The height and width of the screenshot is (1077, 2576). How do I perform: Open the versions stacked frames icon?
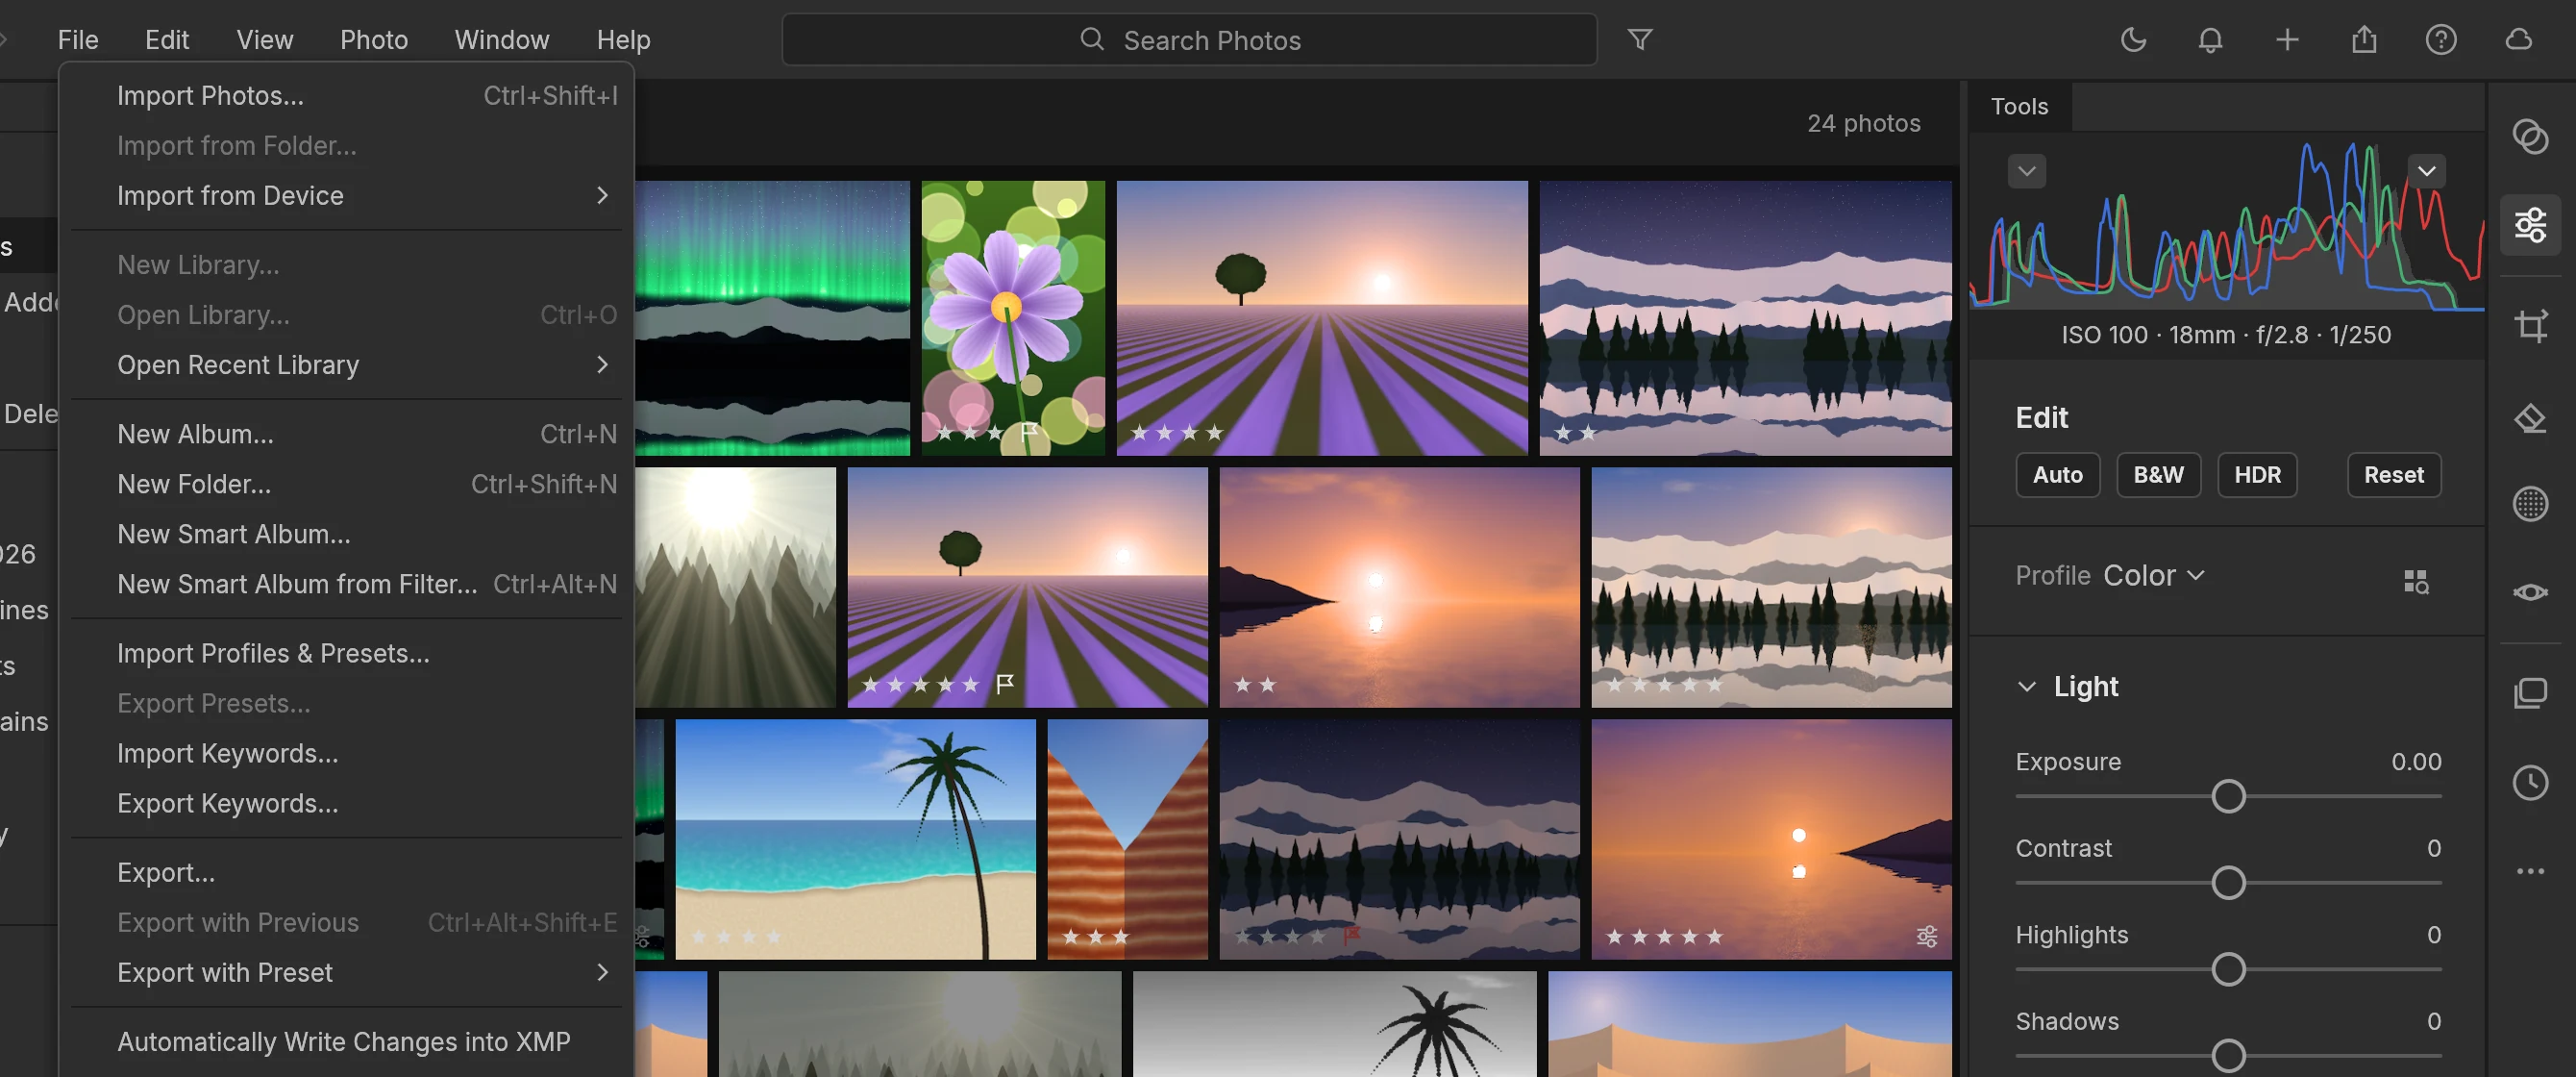click(x=2530, y=693)
